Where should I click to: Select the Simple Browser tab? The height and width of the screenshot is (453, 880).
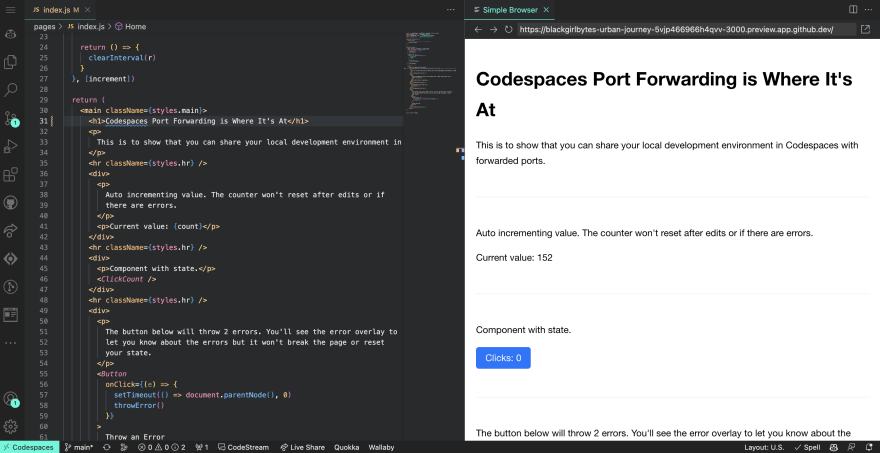[x=508, y=9]
